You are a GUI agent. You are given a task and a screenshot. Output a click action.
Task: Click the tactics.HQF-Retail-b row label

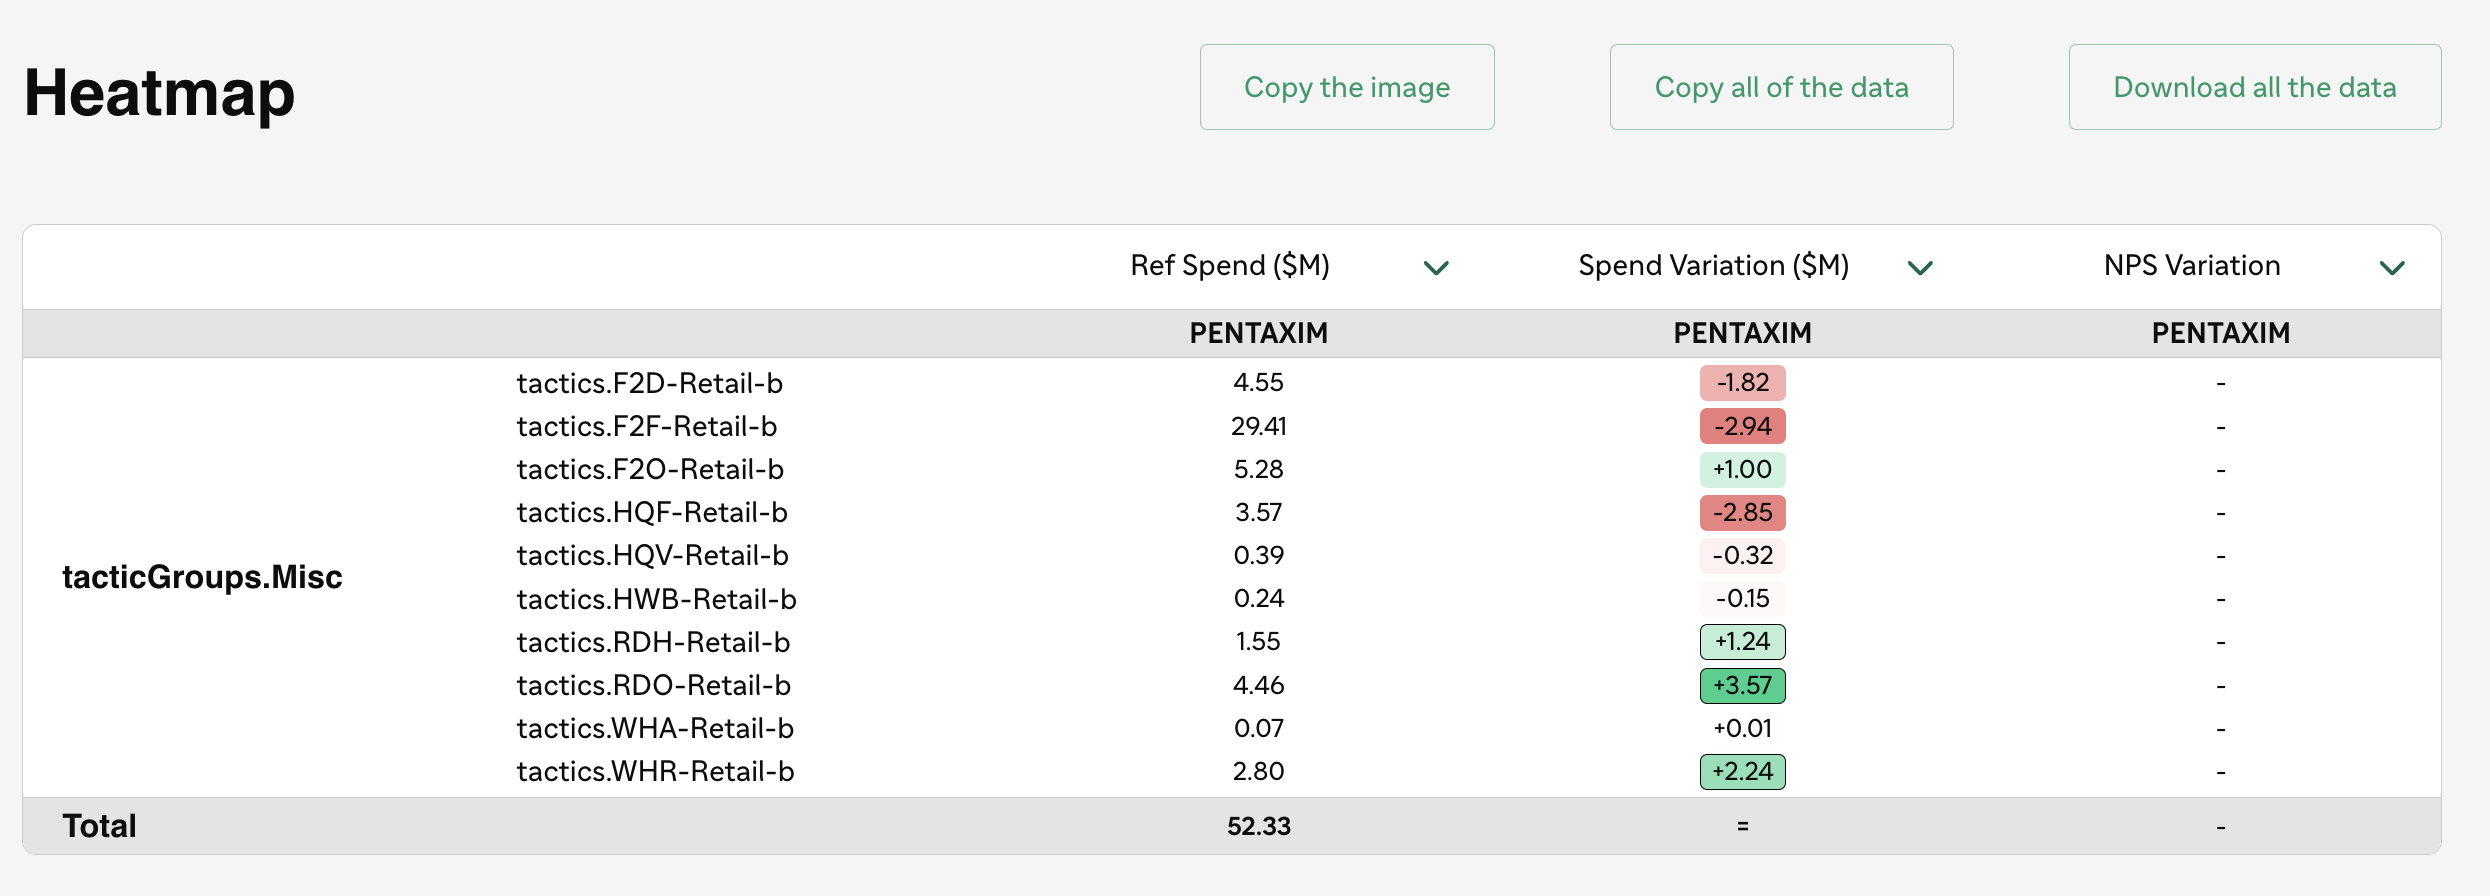click(652, 512)
